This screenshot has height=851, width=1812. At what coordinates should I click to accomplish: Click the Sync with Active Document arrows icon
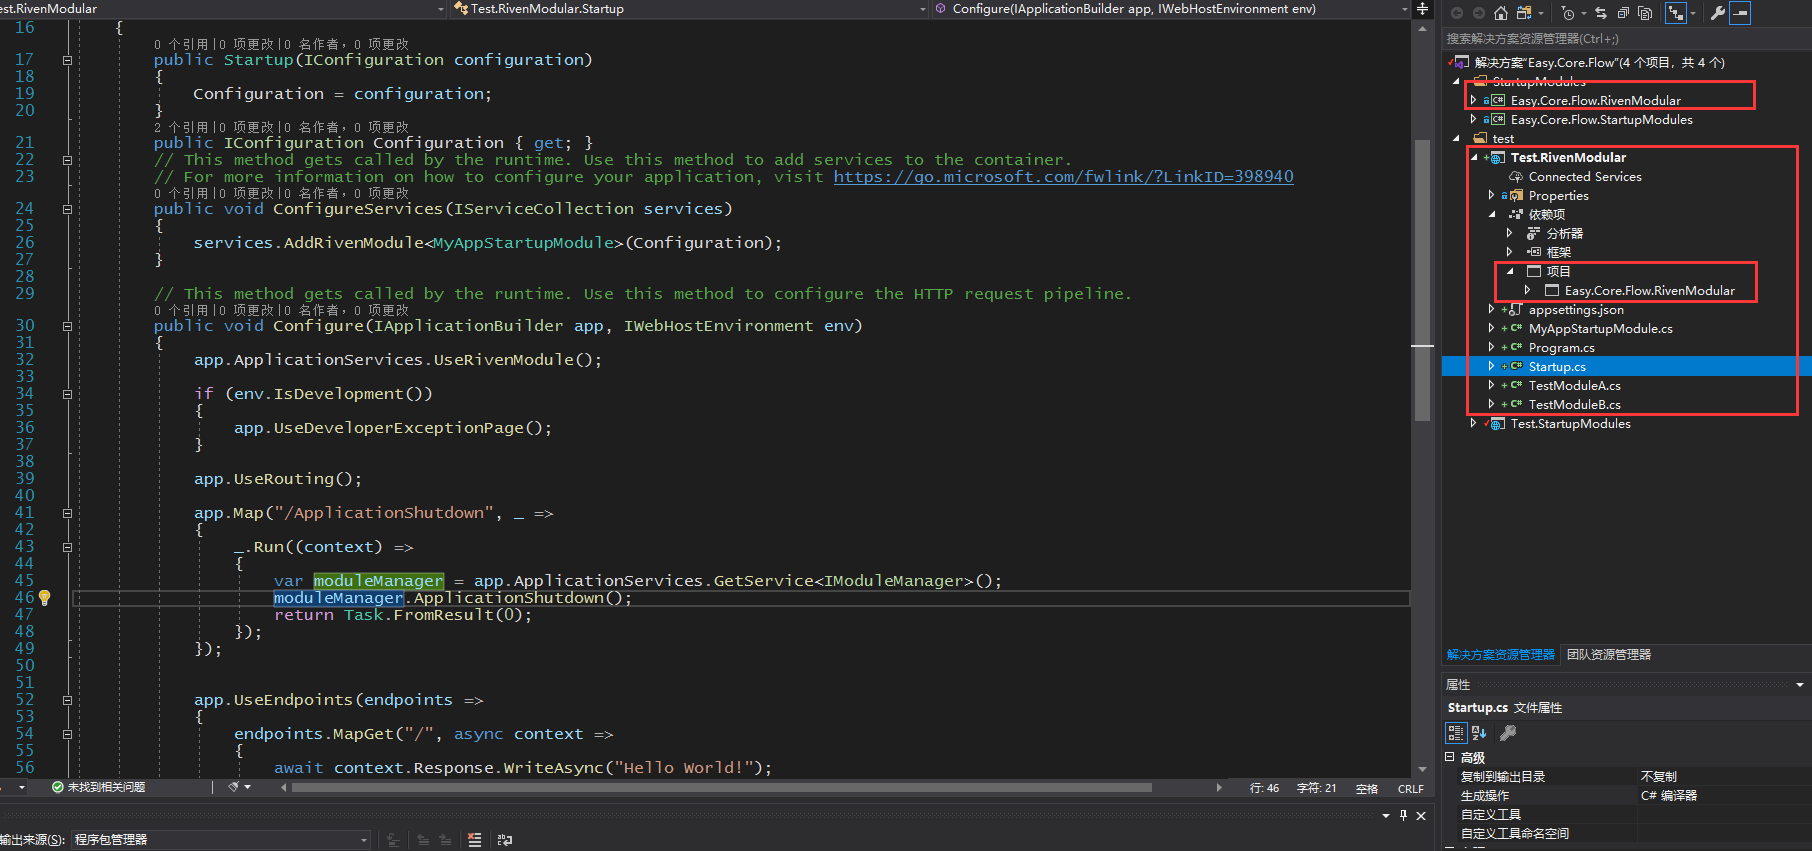1601,13
